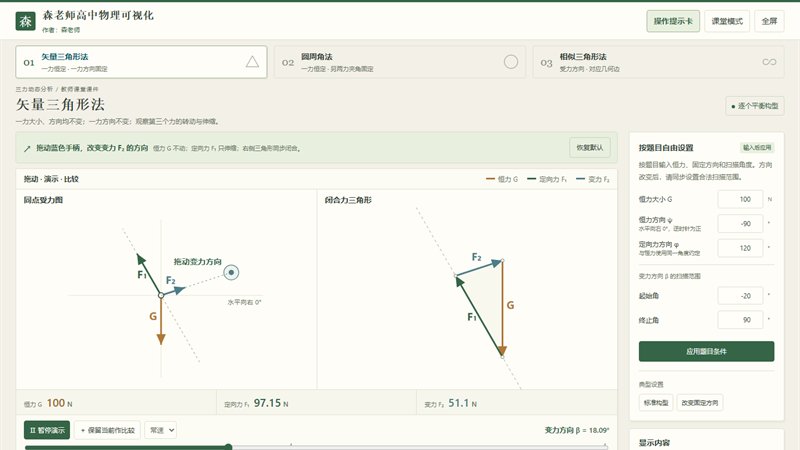800x450 pixels.
Task: Click the 变力方向 β = 18.09° readout
Action: tap(577, 430)
